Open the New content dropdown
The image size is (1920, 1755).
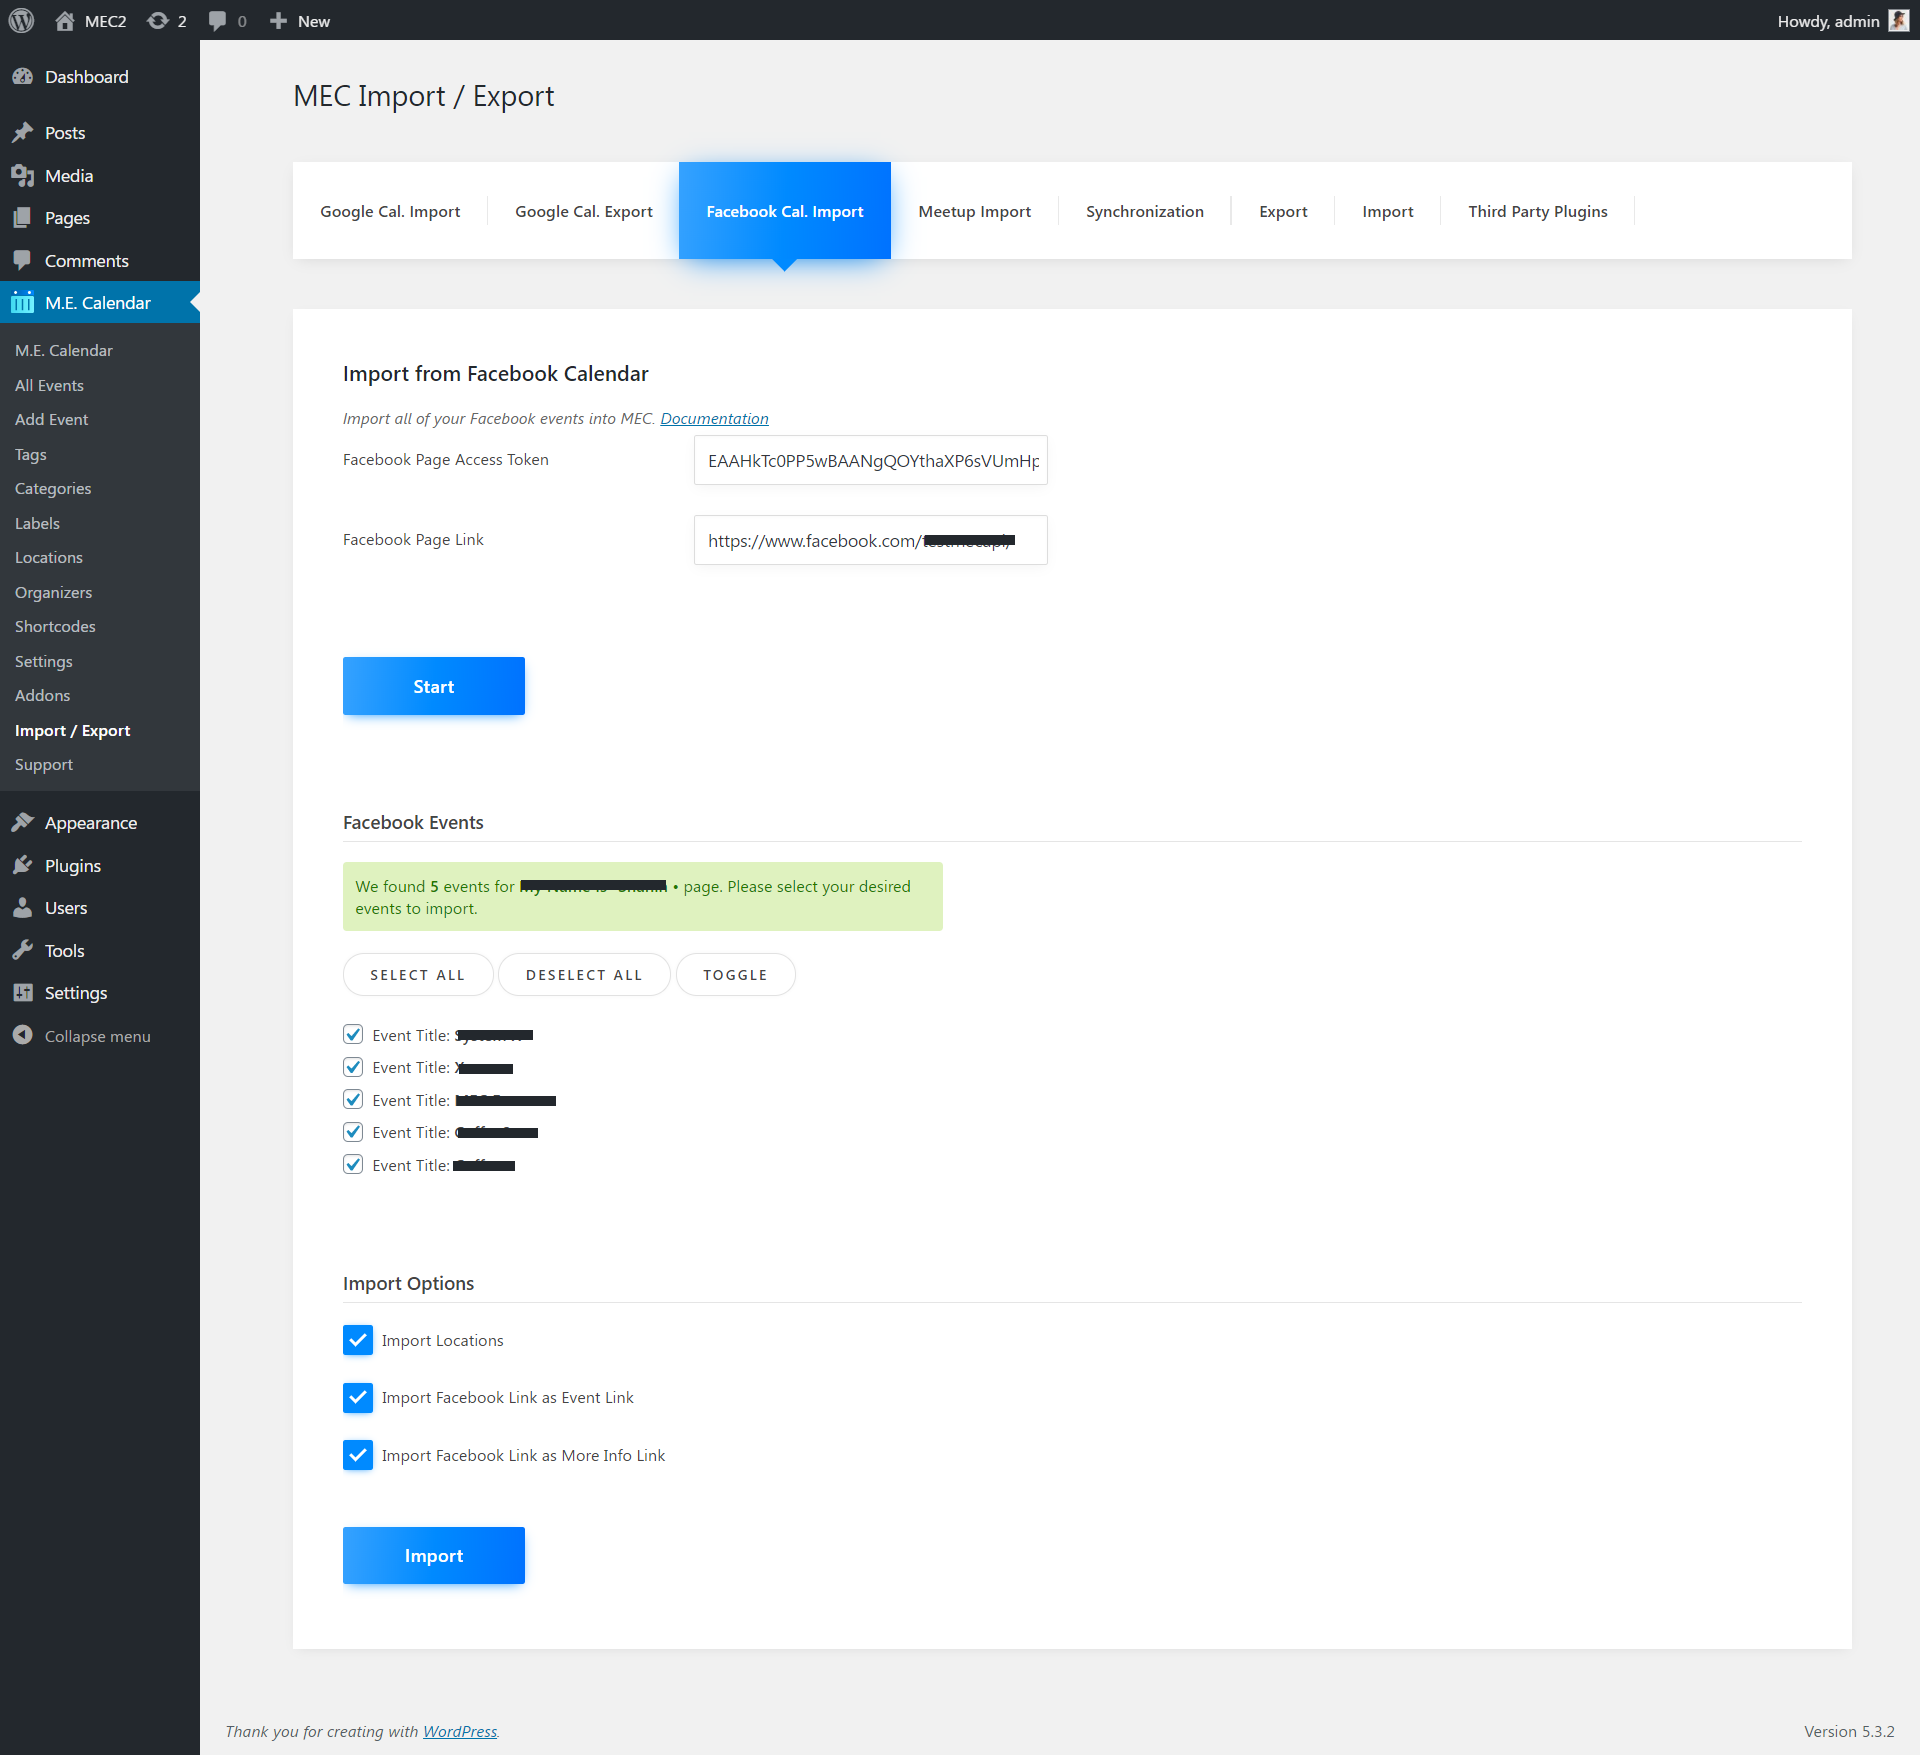[300, 21]
